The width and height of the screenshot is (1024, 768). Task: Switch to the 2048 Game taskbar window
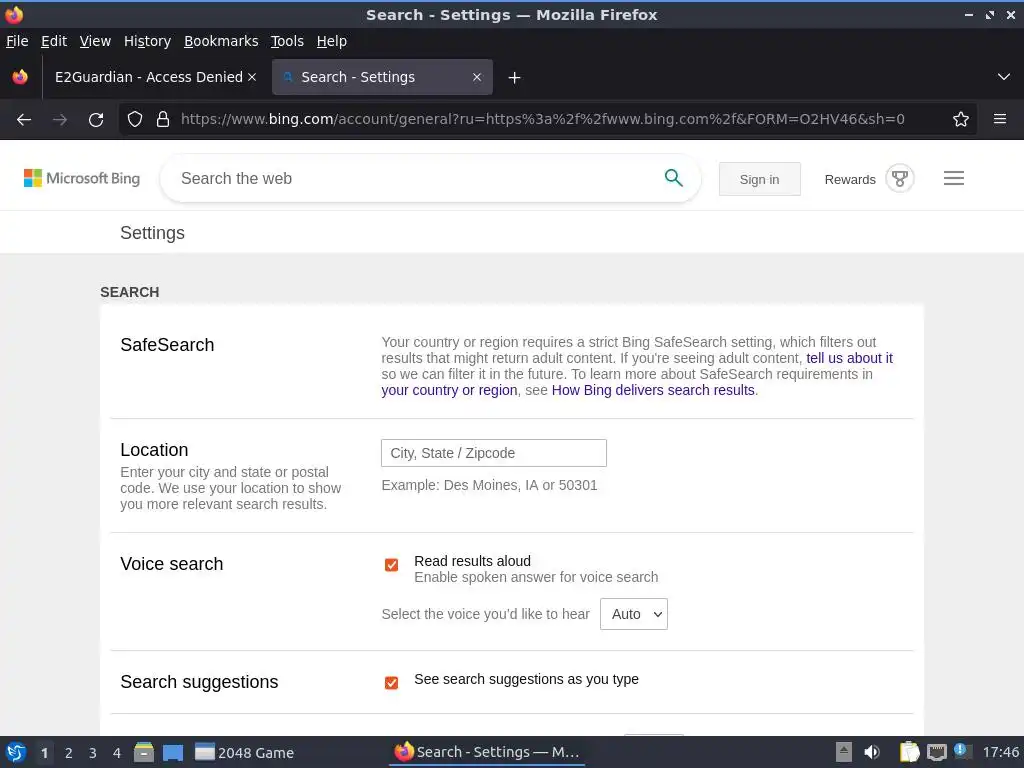245,752
